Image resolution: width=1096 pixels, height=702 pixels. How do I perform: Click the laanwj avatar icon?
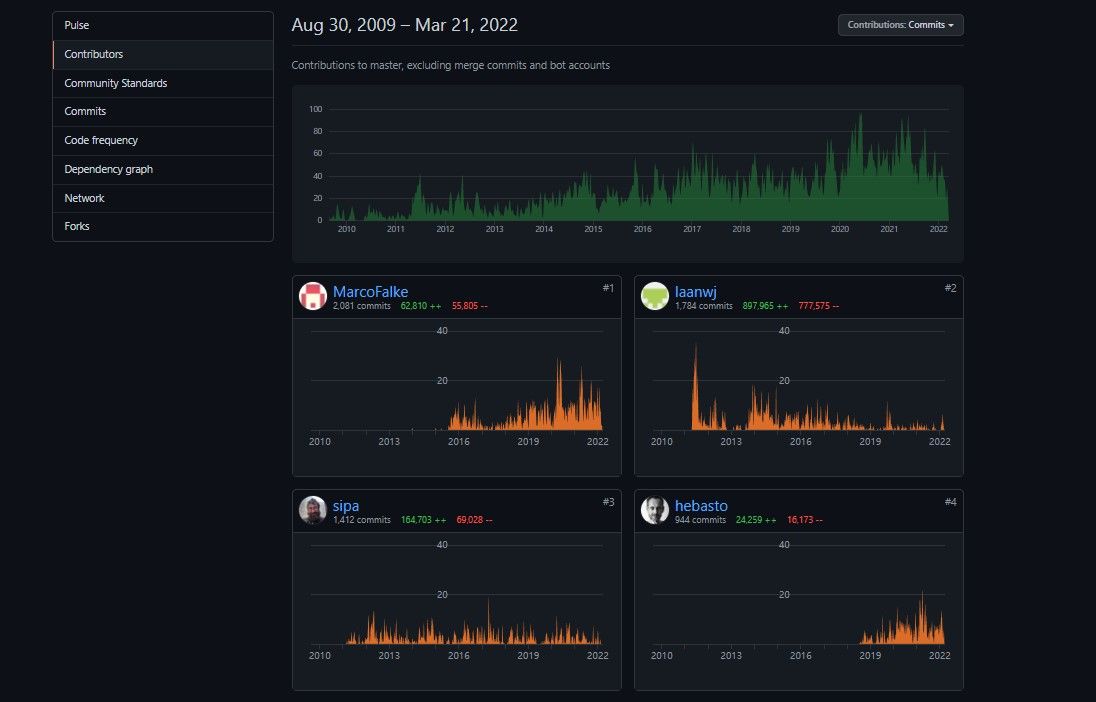coord(655,296)
